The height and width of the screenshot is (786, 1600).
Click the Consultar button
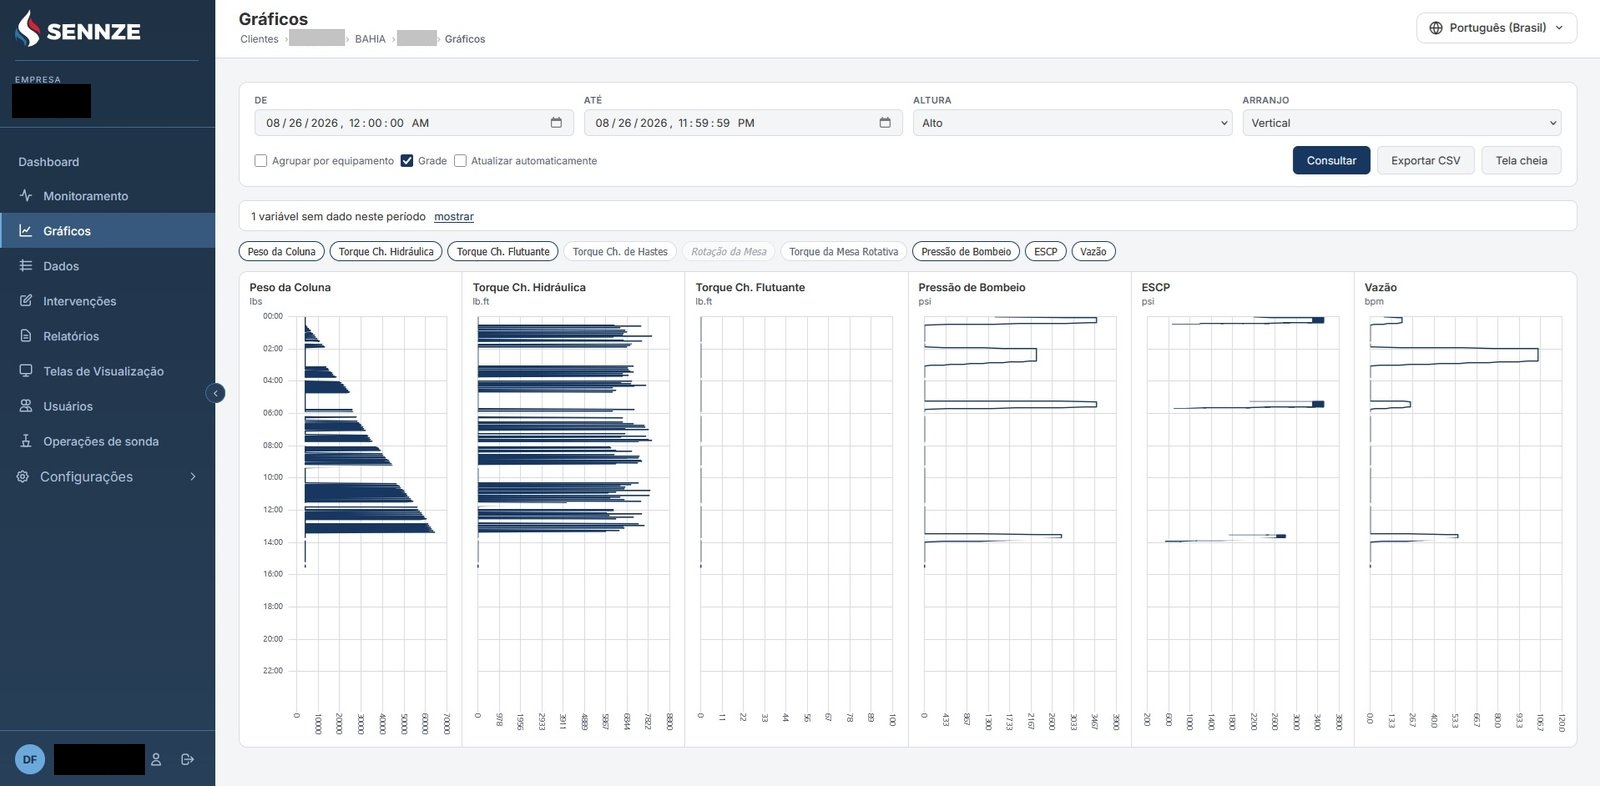(x=1331, y=161)
